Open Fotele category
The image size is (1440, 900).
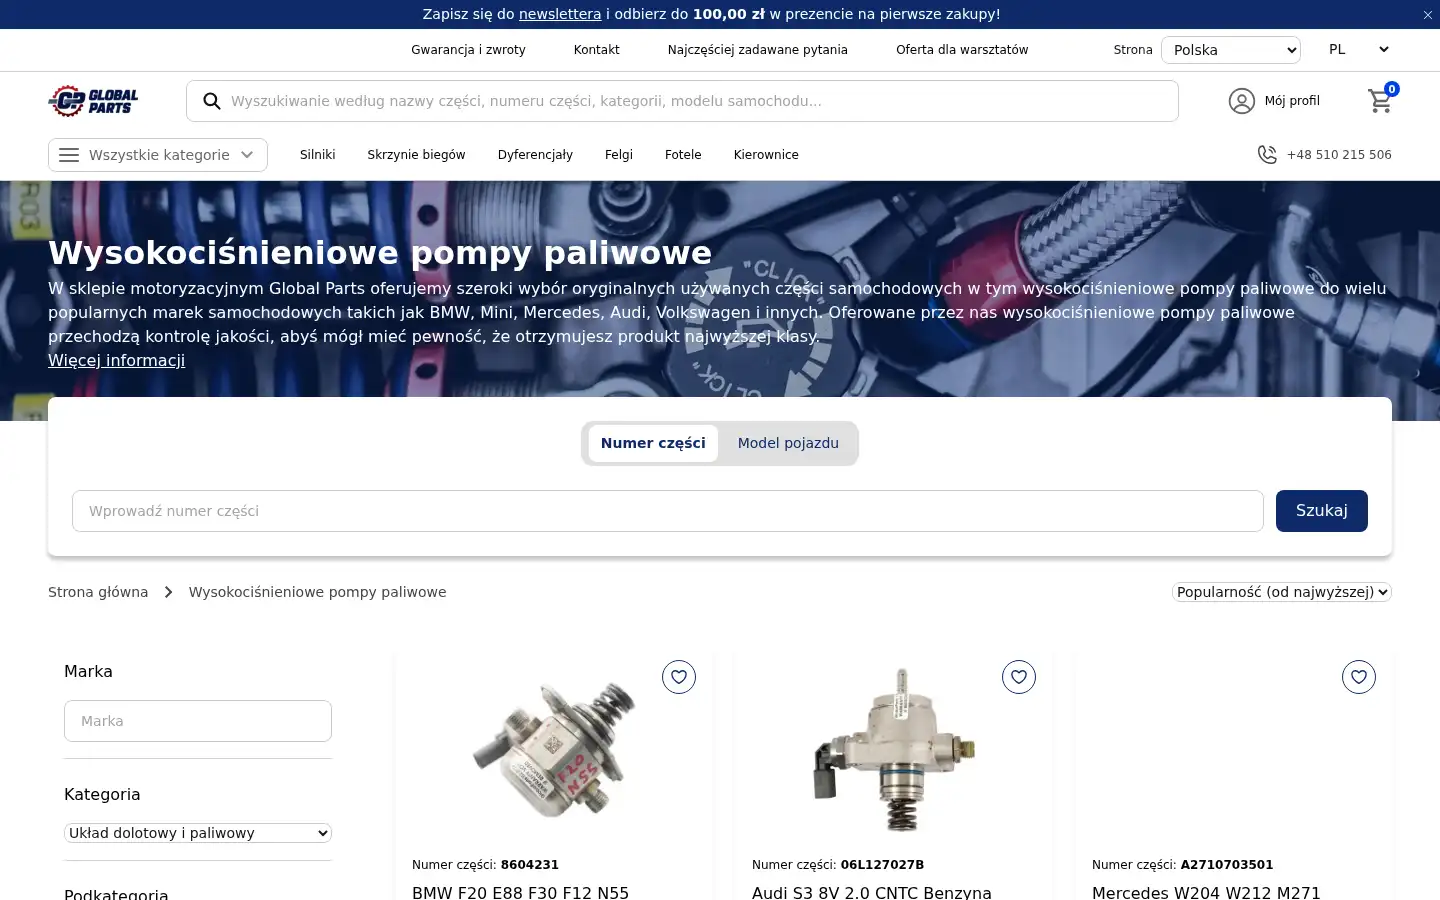(x=683, y=155)
